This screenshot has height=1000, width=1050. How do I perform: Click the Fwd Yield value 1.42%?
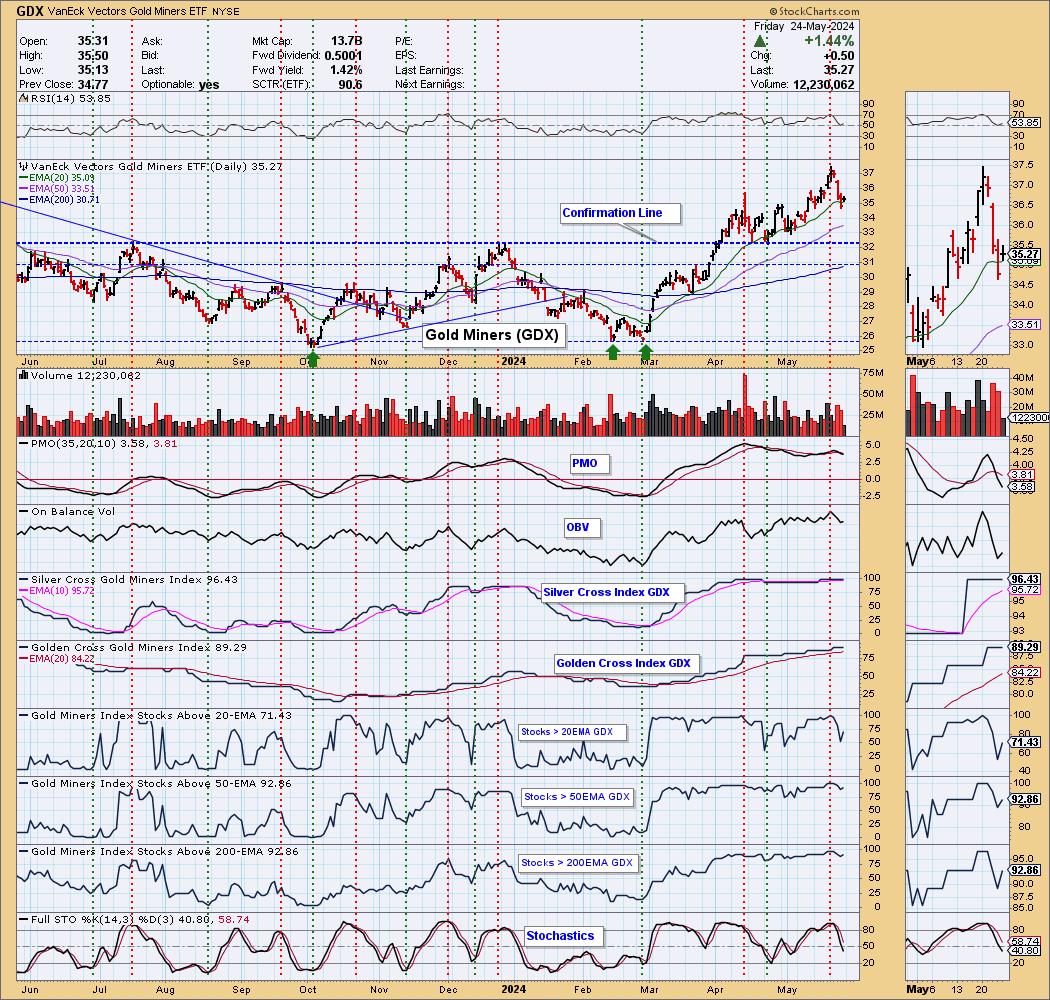346,70
